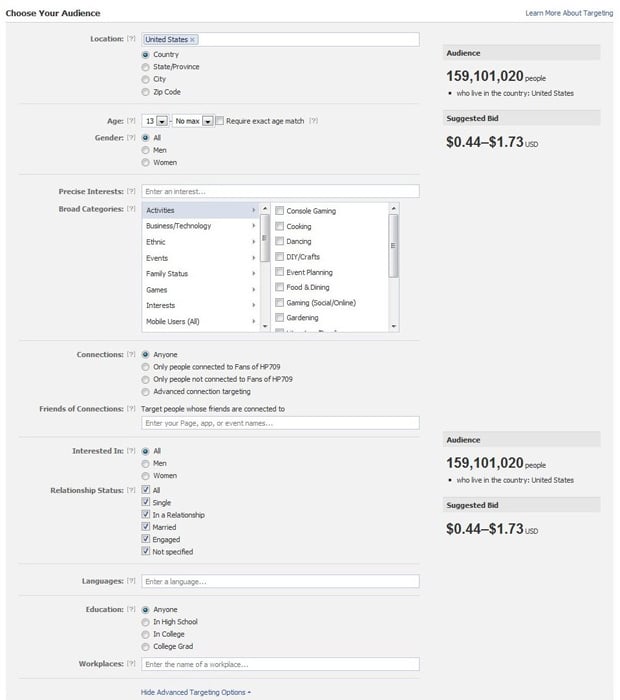The height and width of the screenshot is (700, 620).
Task: Expand the Ethnic category
Action: tap(200, 242)
